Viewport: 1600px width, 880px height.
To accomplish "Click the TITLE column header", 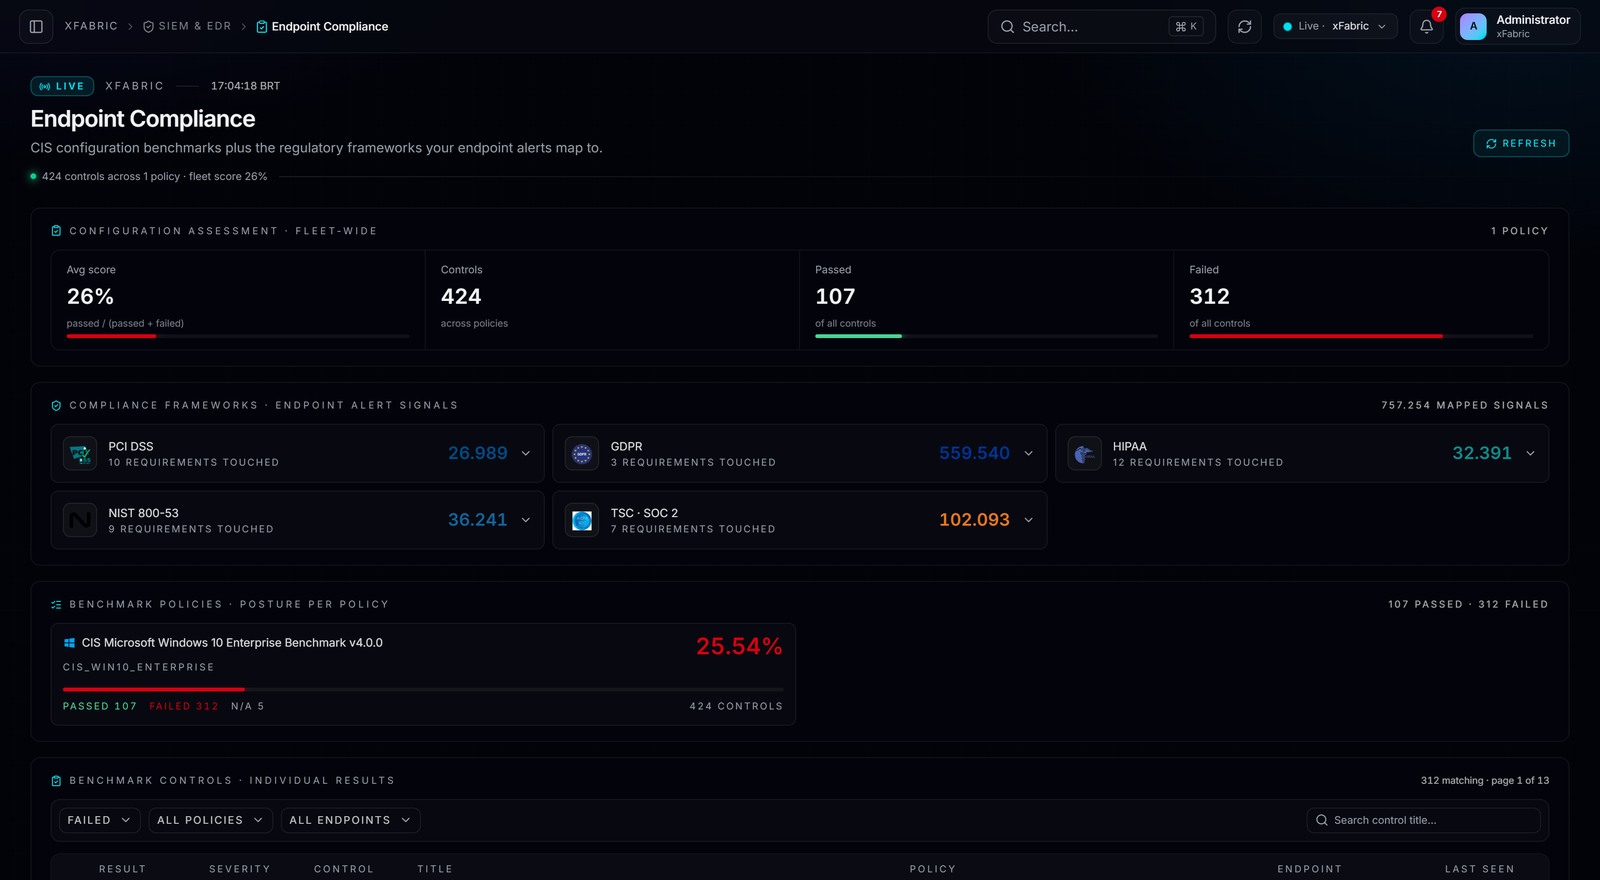I will 435,870.
